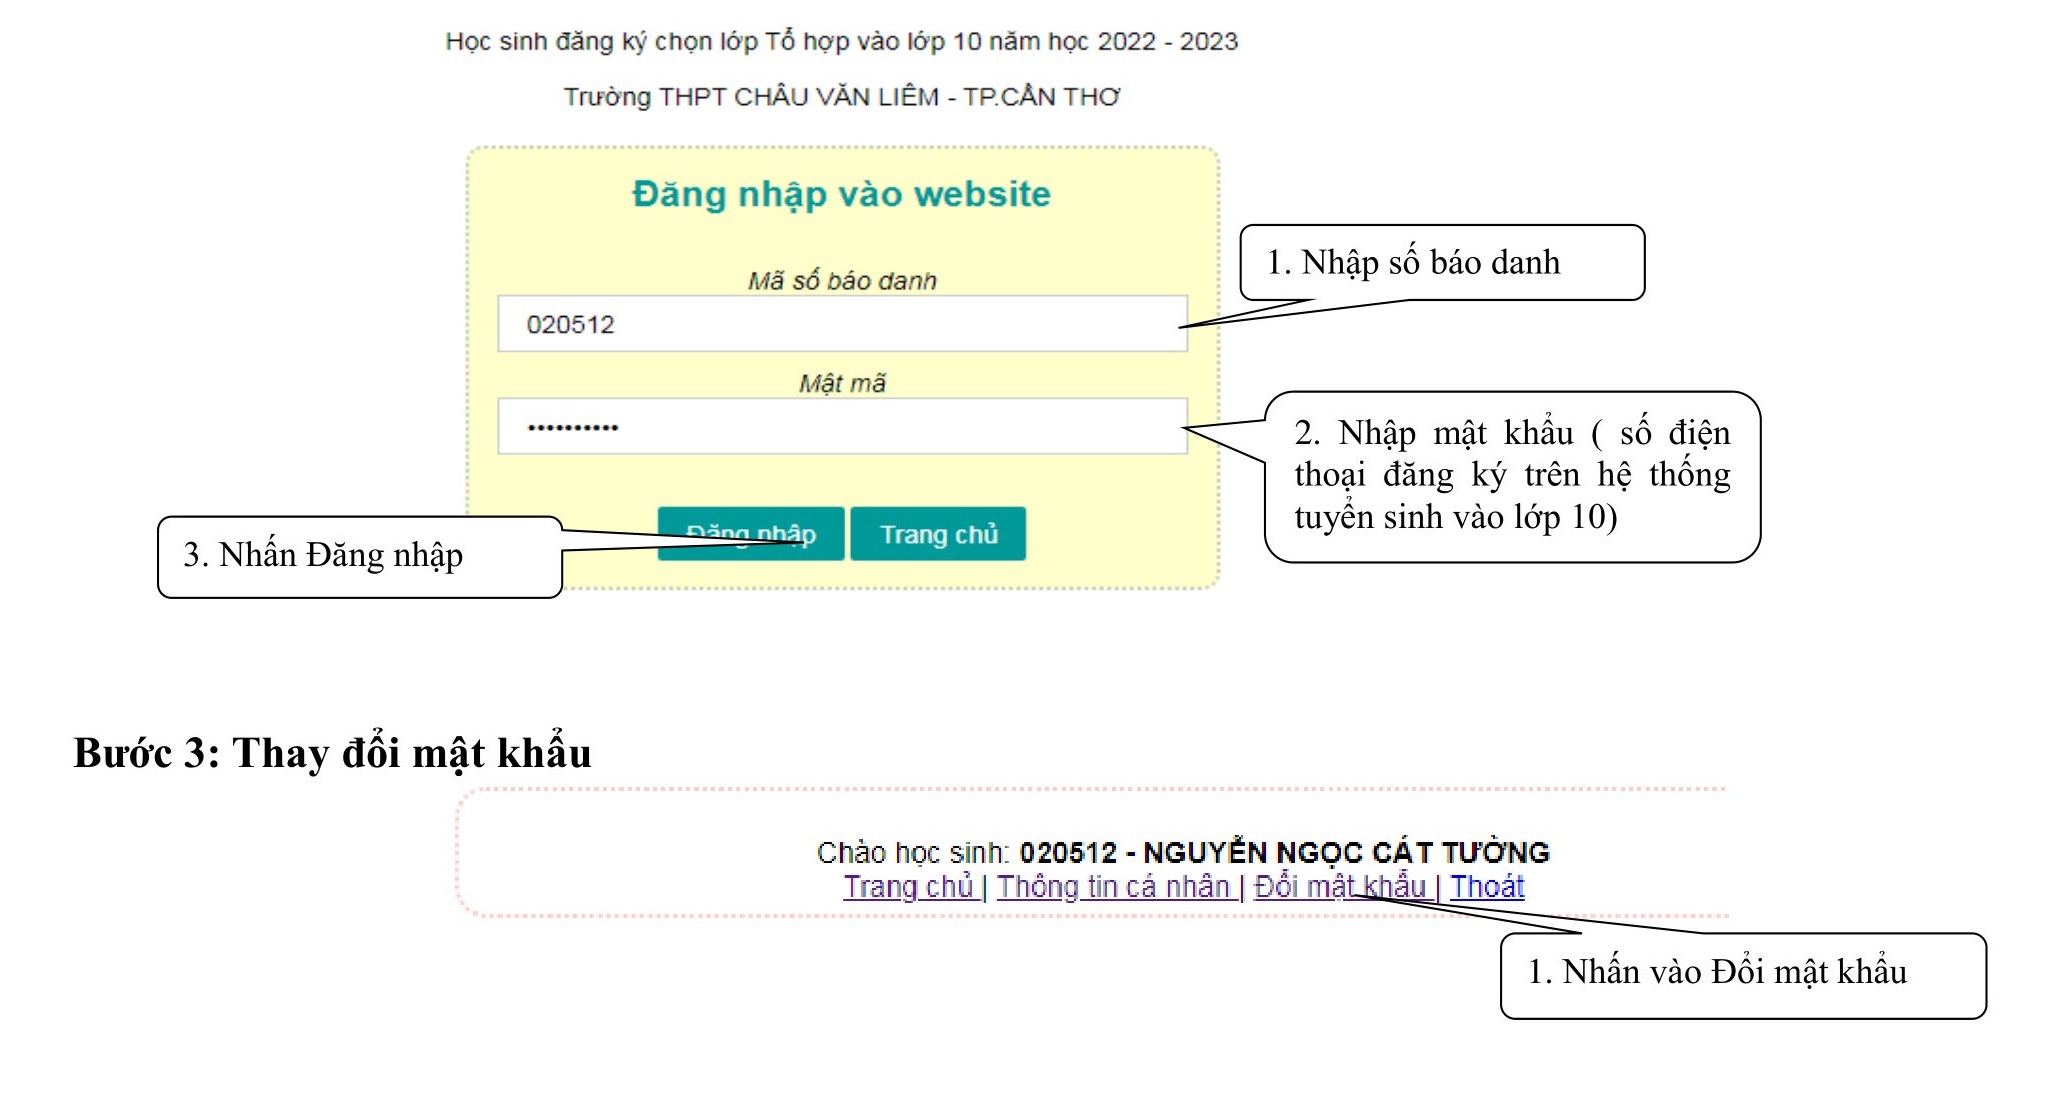Select the 'Nhấn vào Đổi mật khẩu' callout
2061x1113 pixels.
(x=1742, y=974)
